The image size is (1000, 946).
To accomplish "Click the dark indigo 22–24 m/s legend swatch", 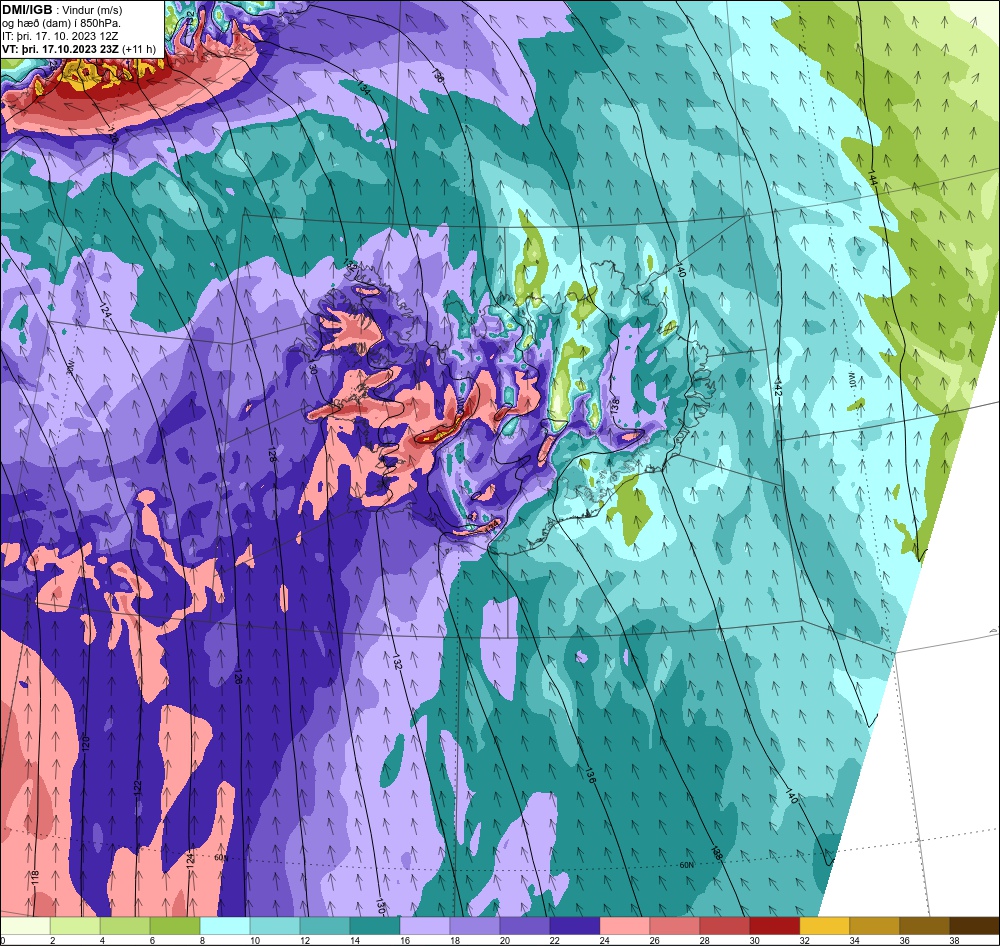I will (575, 926).
